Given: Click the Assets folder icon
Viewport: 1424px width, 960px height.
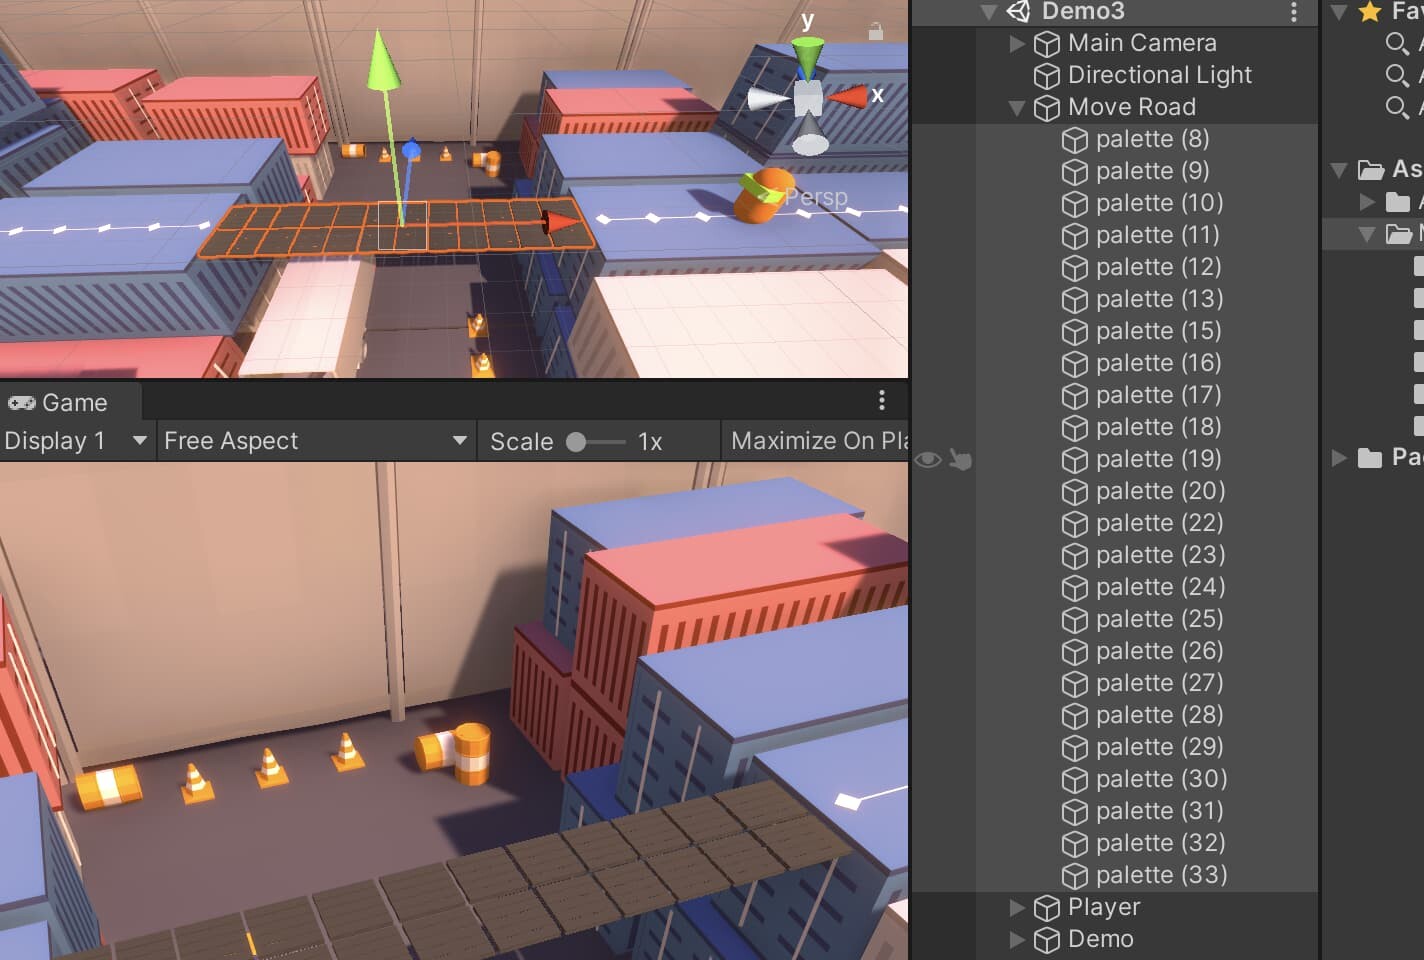Looking at the screenshot, I should (1371, 170).
